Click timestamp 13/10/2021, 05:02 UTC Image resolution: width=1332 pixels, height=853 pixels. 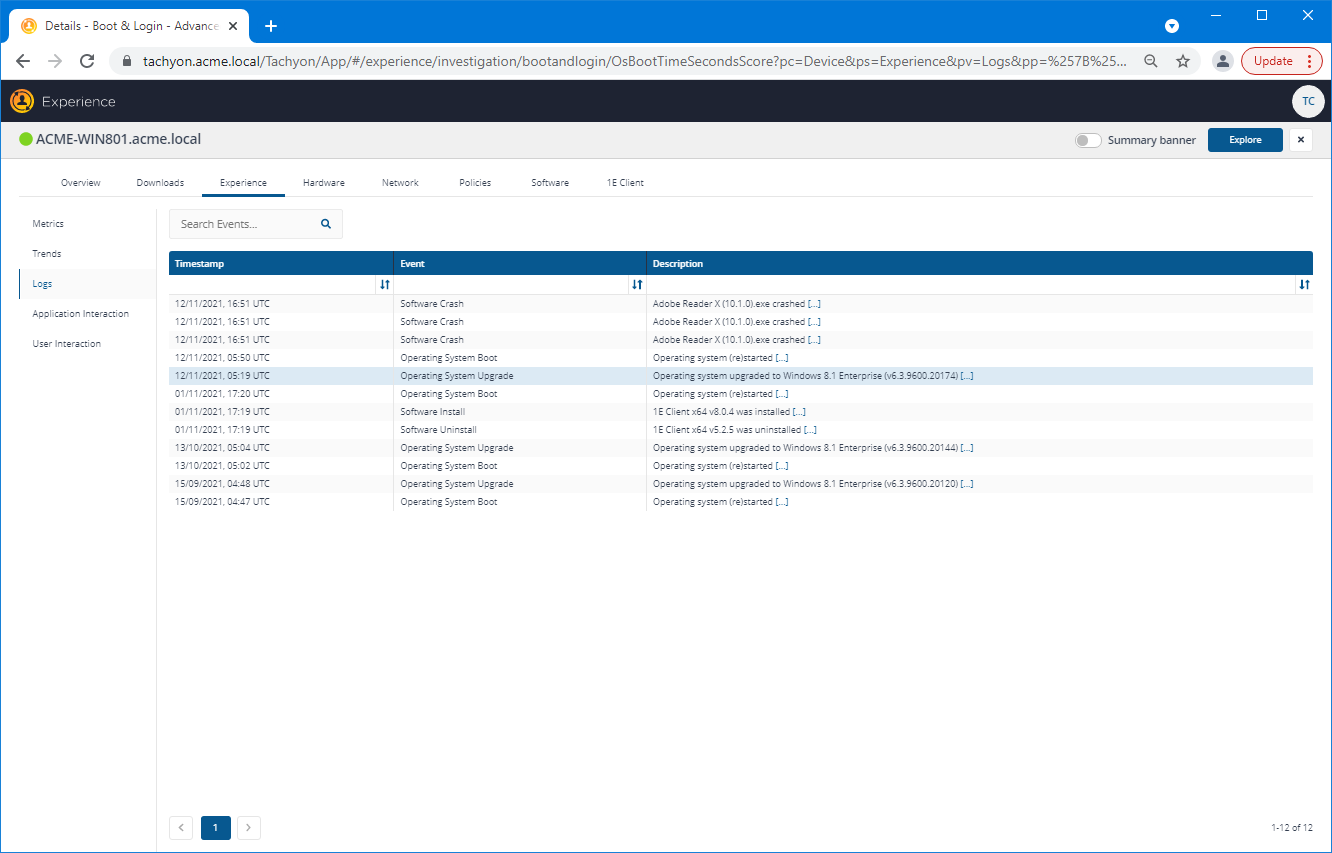click(x=222, y=466)
